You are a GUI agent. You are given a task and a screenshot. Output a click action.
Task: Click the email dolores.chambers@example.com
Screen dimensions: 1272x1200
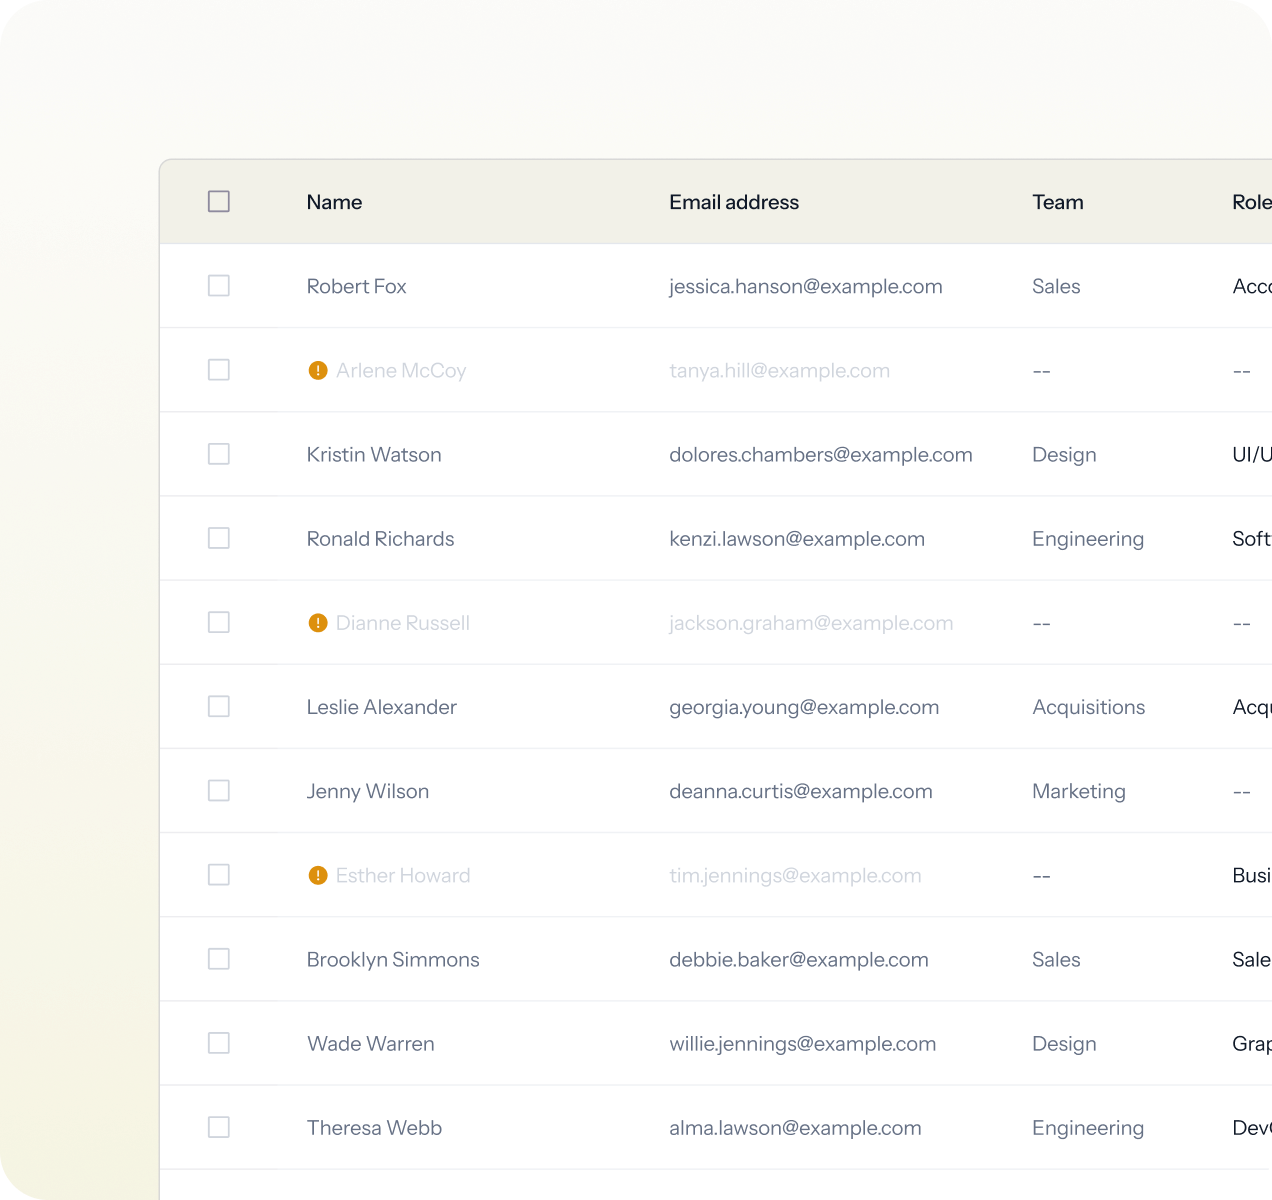point(821,455)
